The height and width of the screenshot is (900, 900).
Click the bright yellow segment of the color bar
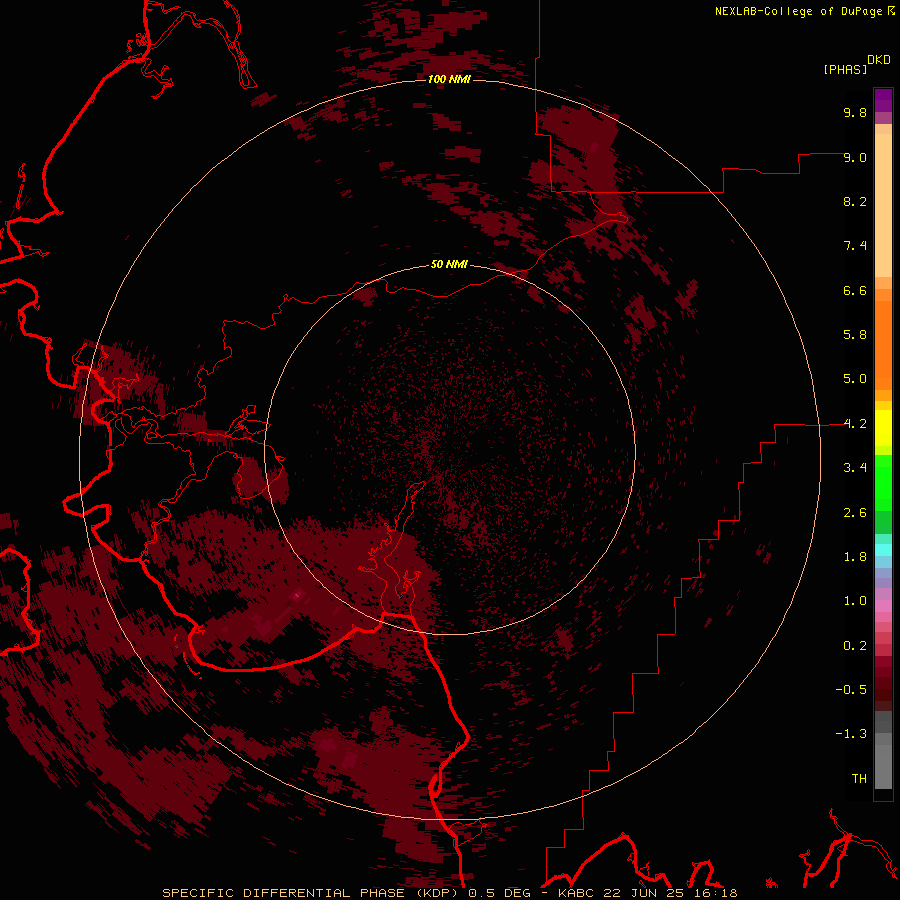tap(883, 428)
